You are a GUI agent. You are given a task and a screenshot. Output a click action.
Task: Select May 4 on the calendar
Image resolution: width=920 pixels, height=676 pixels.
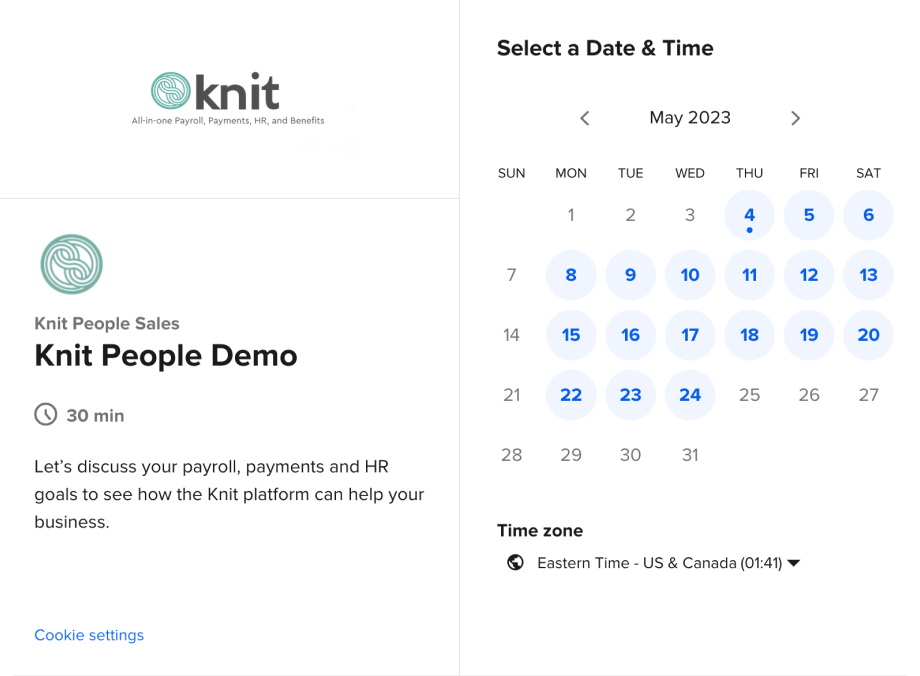[749, 215]
